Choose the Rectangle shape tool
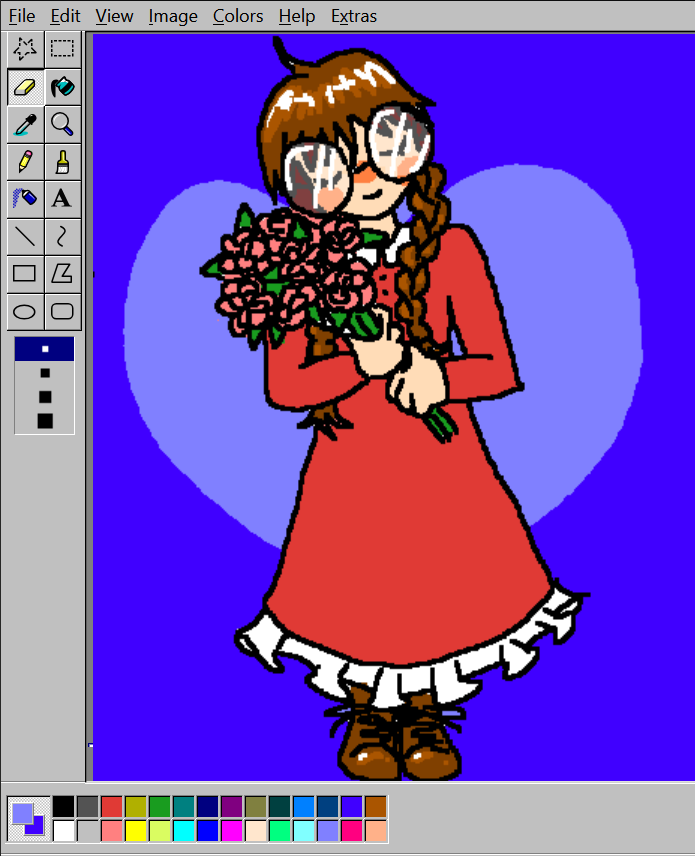 [x=25, y=274]
